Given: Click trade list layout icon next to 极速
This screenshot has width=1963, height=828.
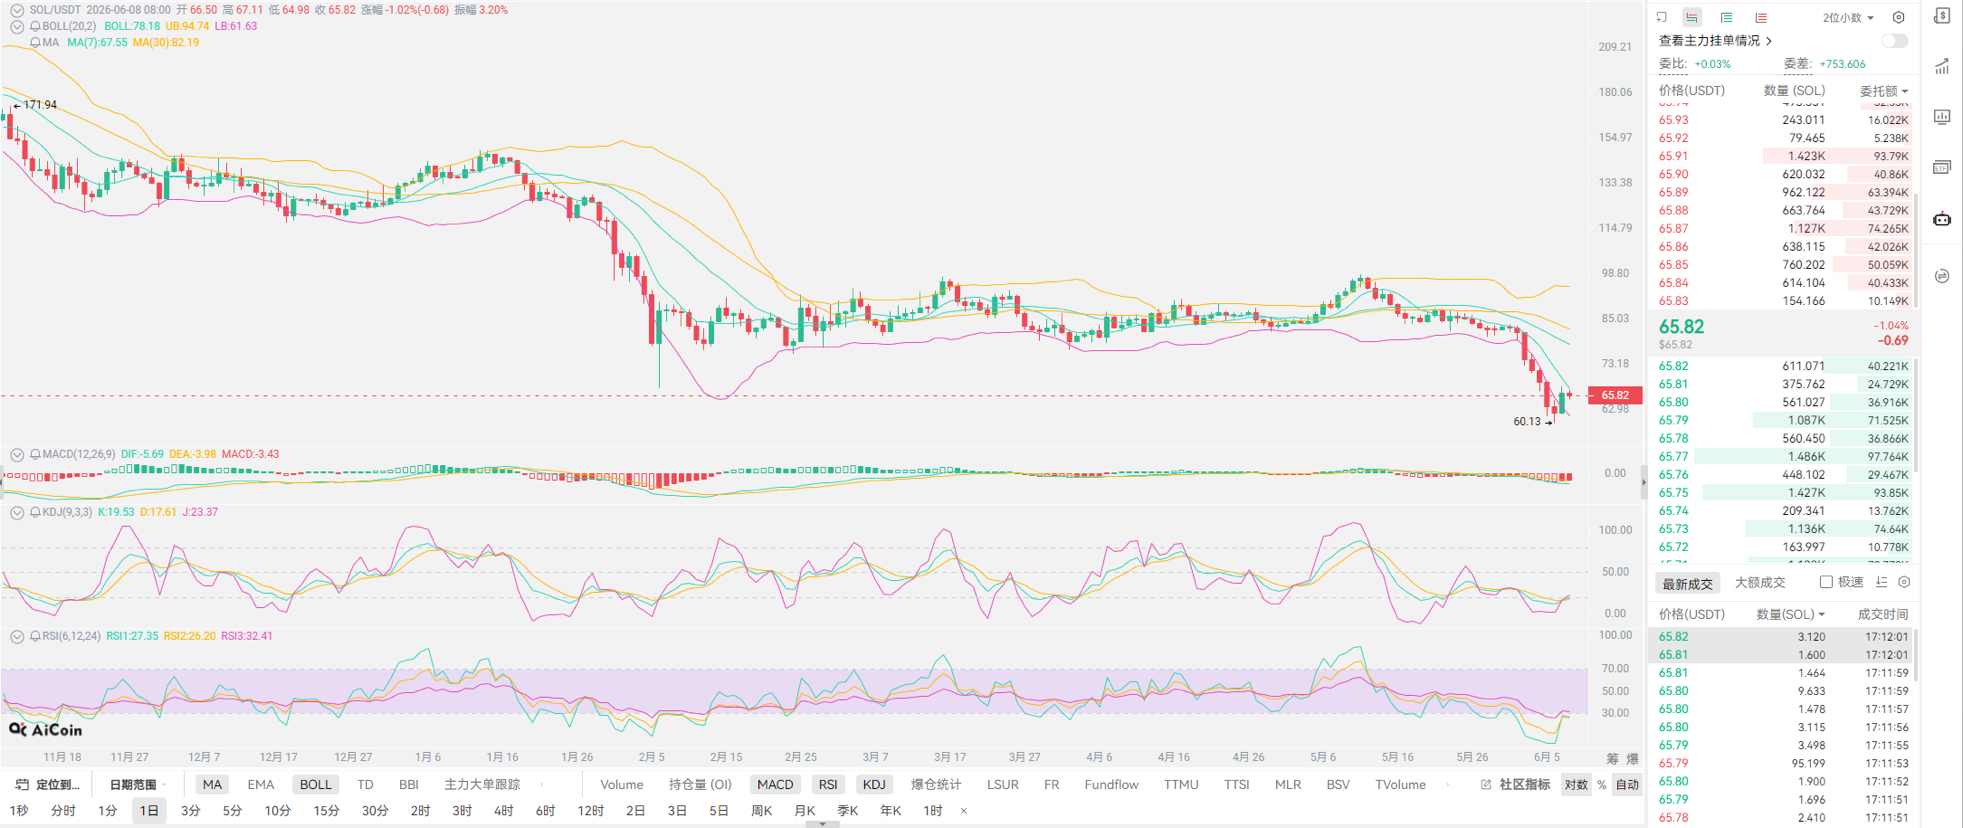Looking at the screenshot, I should (x=1882, y=582).
